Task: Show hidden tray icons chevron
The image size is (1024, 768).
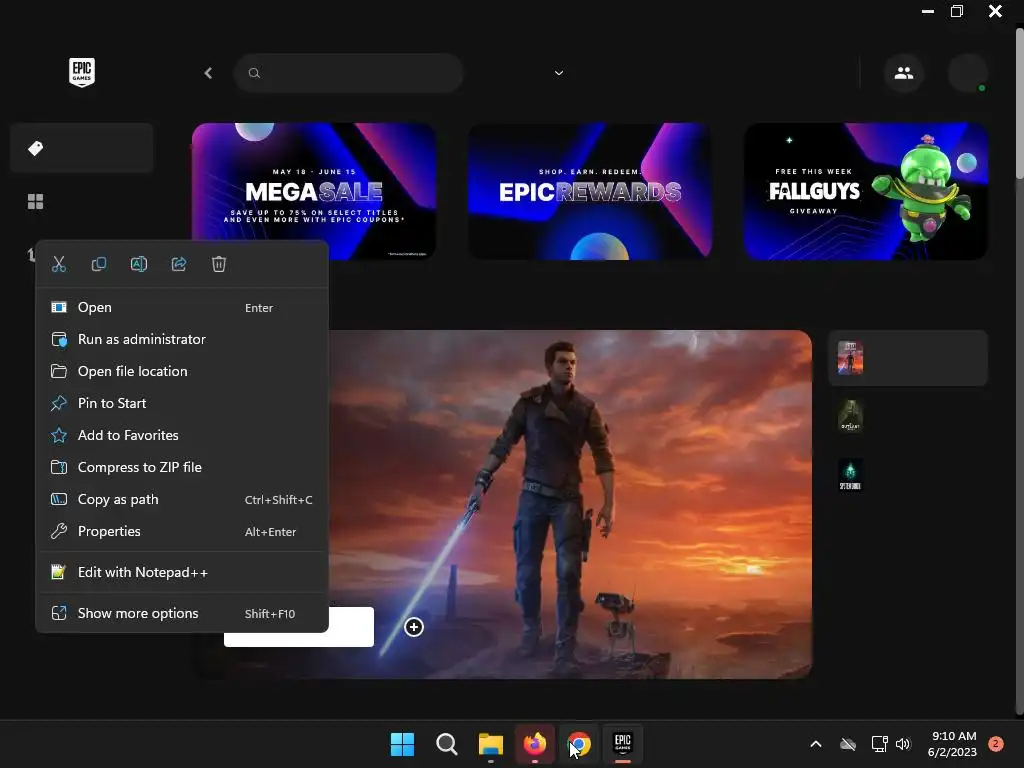Action: pos(816,744)
